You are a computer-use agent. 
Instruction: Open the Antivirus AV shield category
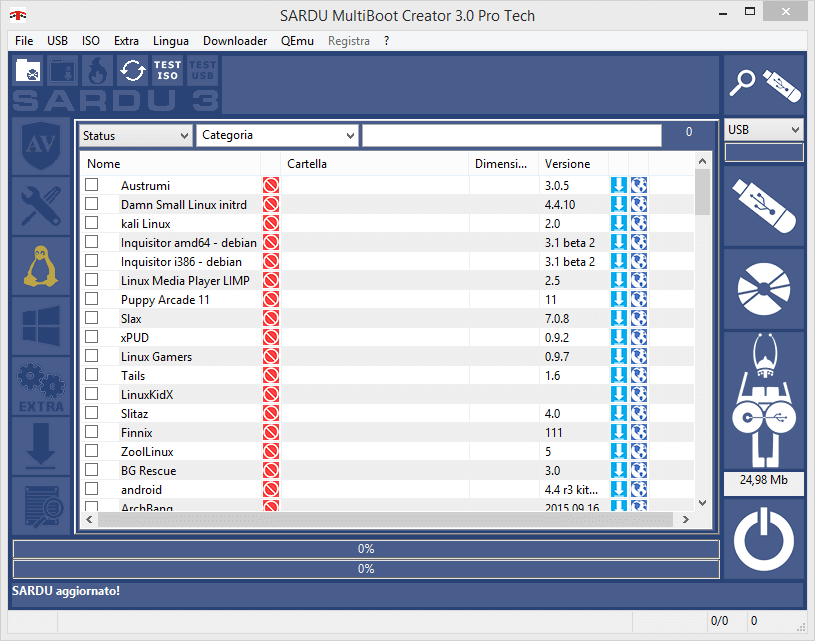[41, 146]
